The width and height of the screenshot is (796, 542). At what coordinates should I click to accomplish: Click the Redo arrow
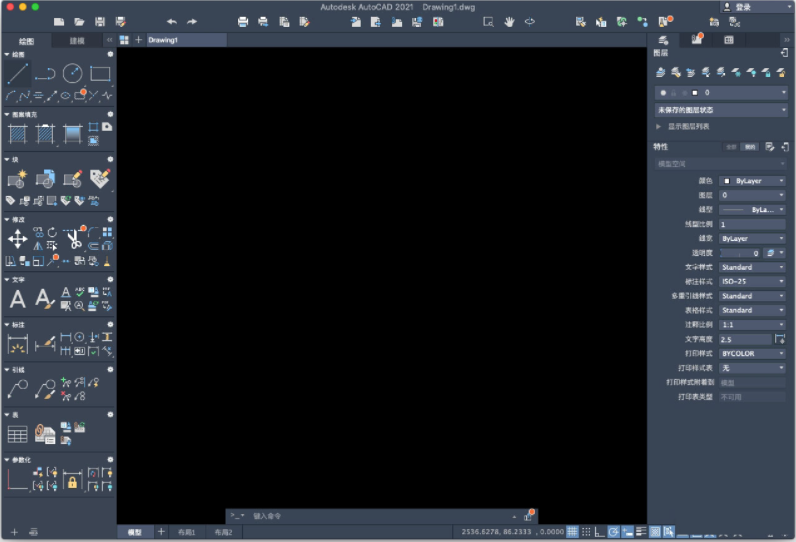(192, 22)
